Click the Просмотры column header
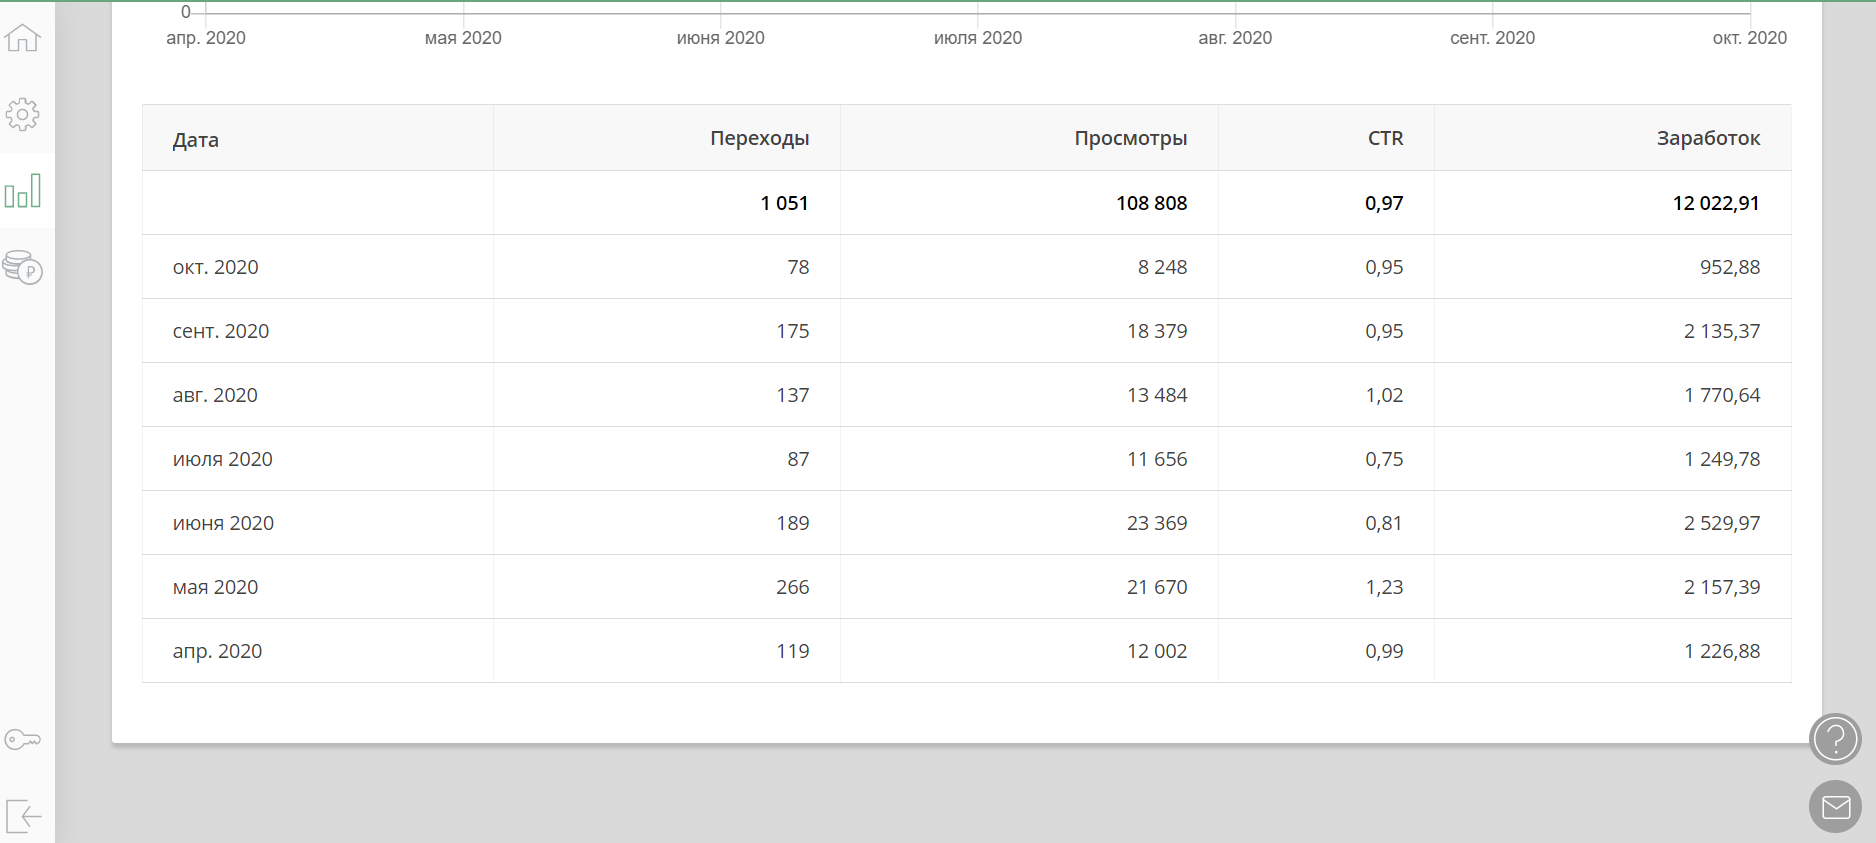Image resolution: width=1876 pixels, height=843 pixels. point(1130,138)
